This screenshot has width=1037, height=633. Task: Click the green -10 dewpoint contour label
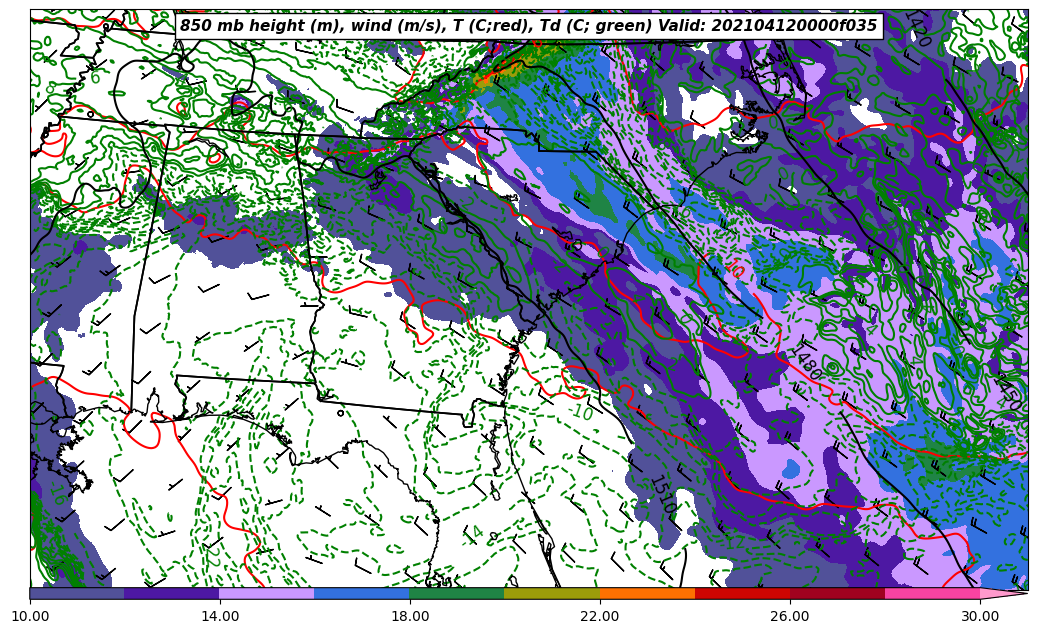pyautogui.click(x=580, y=411)
